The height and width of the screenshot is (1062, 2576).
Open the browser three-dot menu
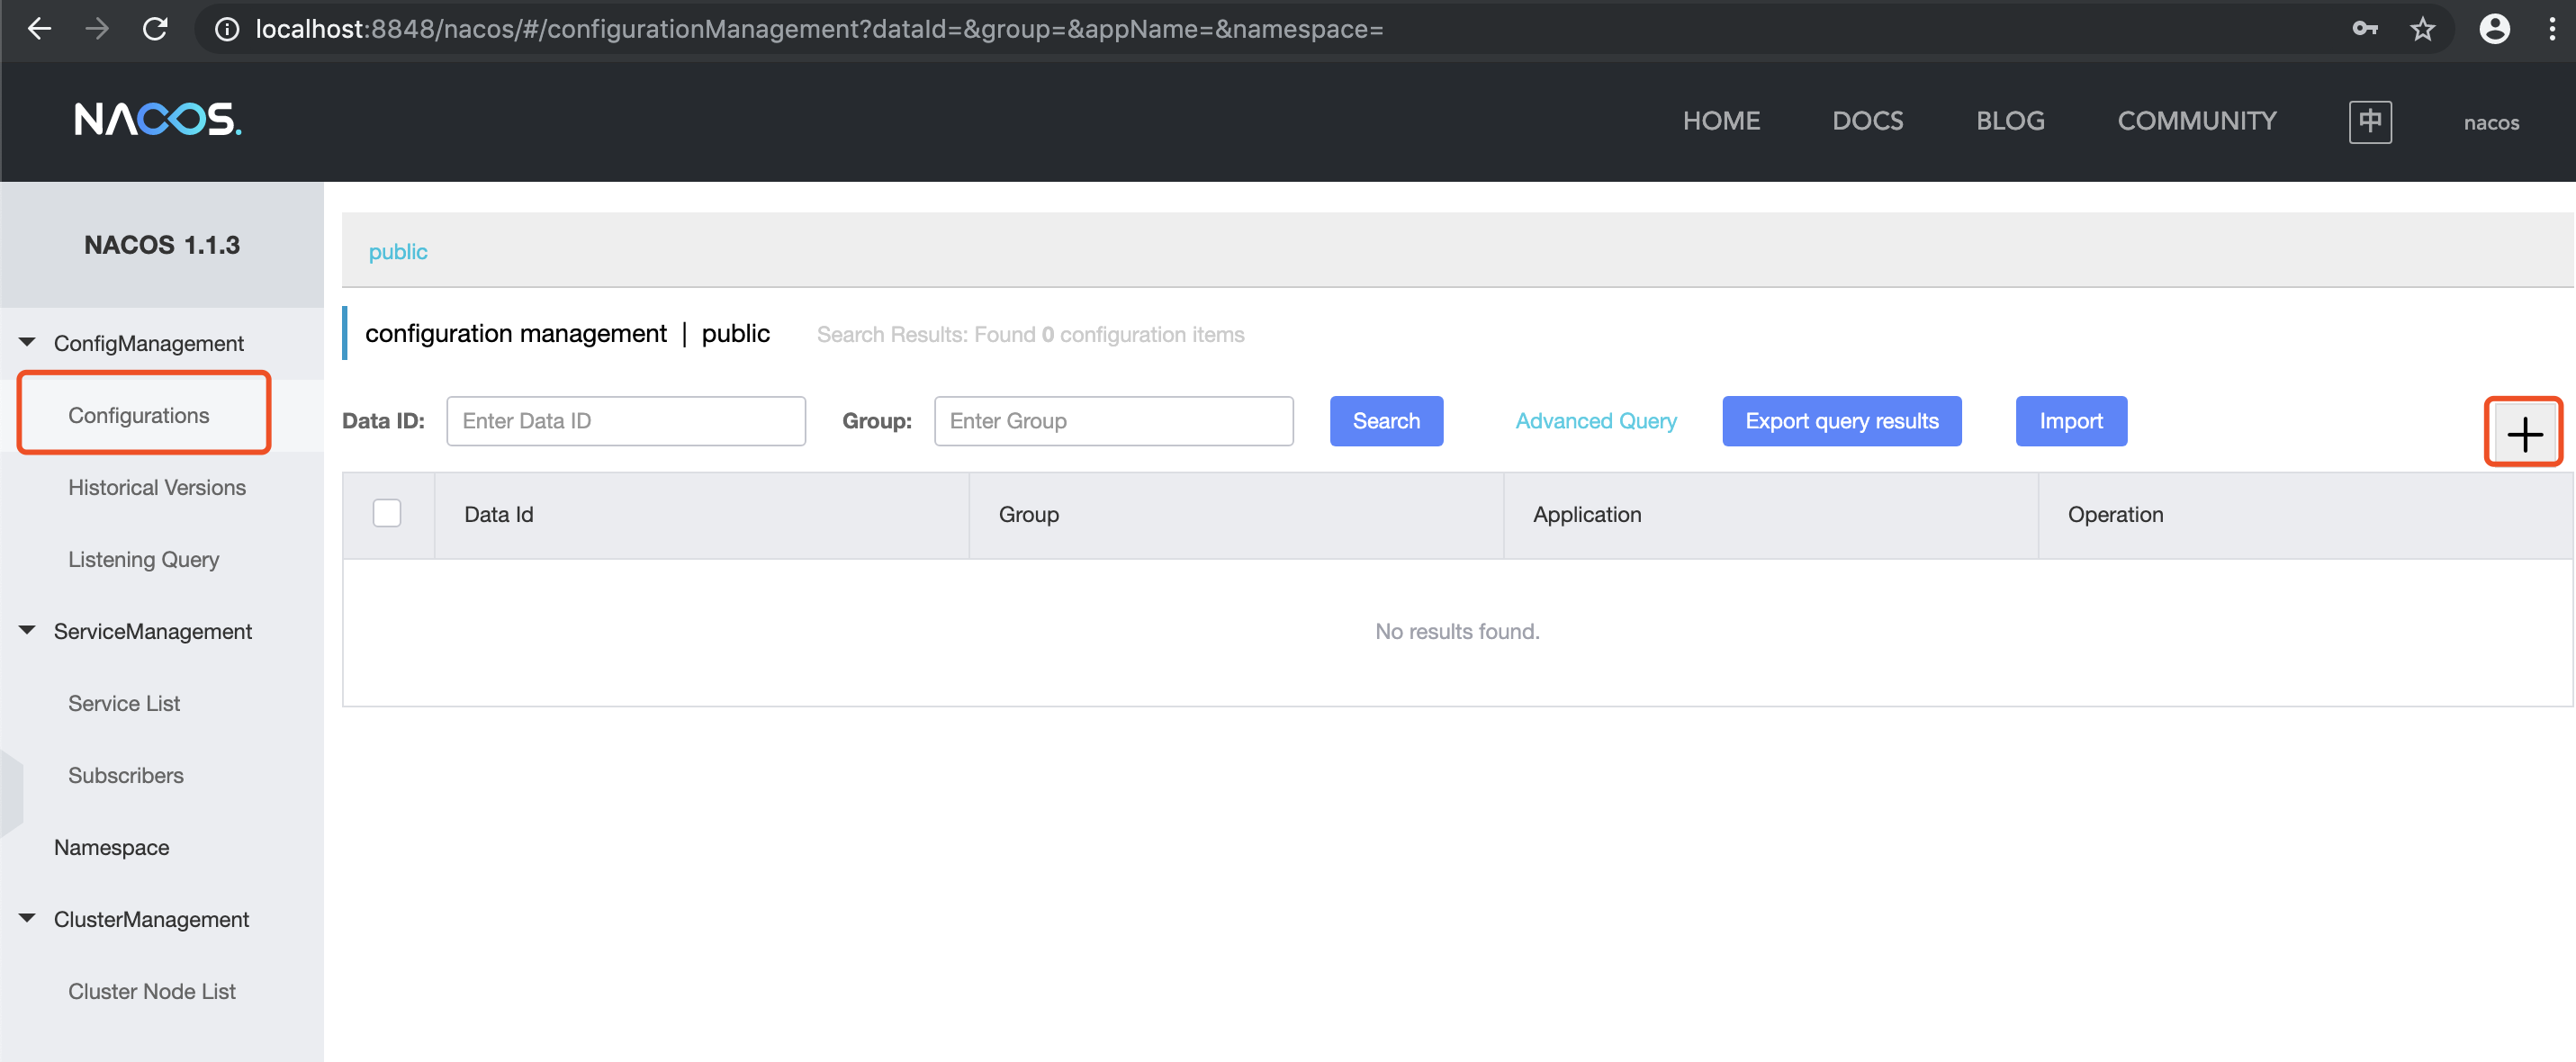point(2551,29)
